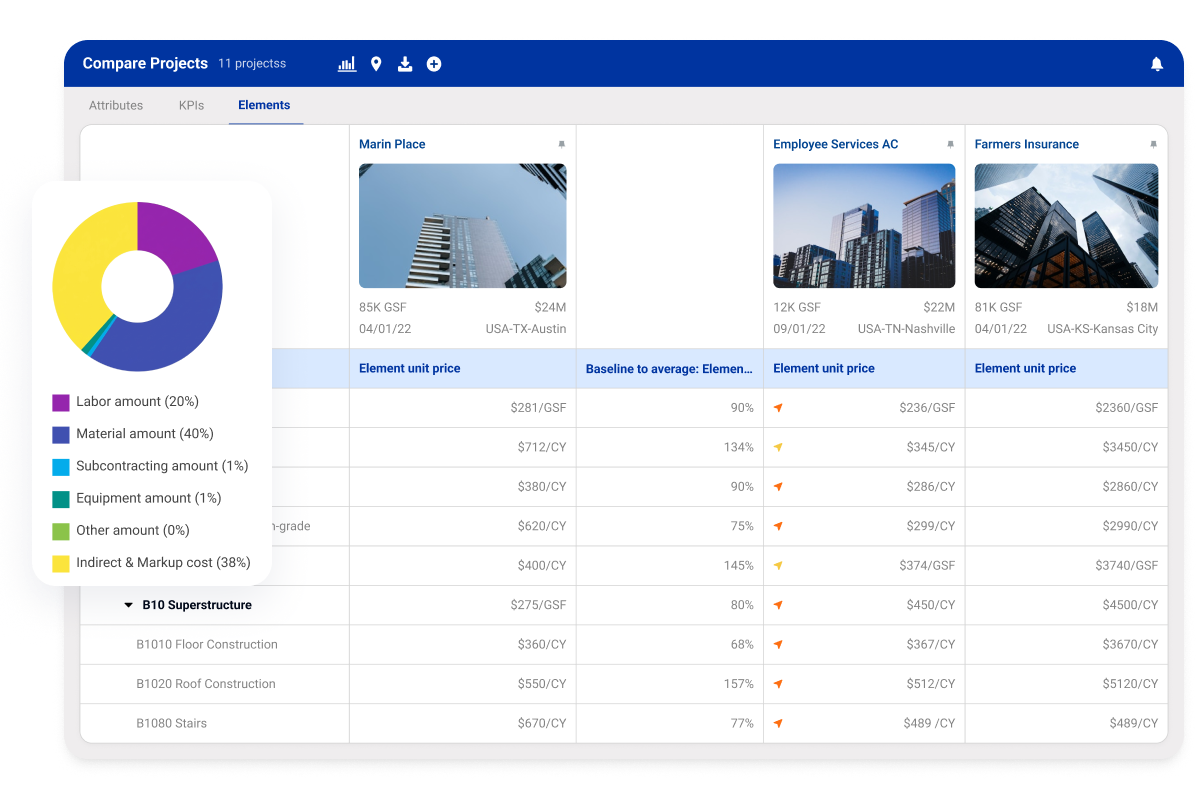This screenshot has height=800, width=1200.
Task: Switch to the Attributes tab
Action: tap(116, 105)
